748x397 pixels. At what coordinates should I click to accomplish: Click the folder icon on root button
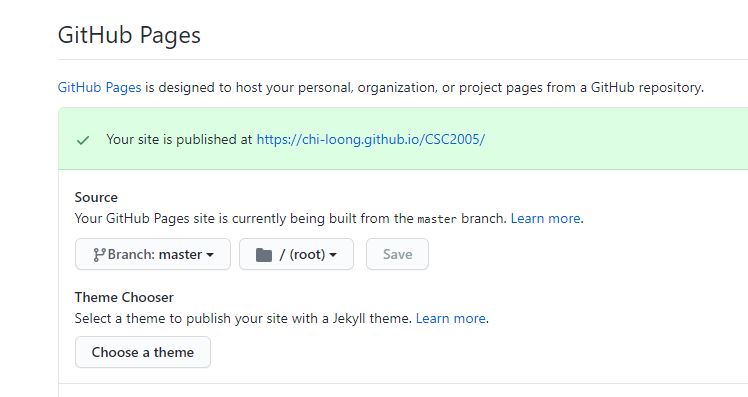(x=264, y=255)
